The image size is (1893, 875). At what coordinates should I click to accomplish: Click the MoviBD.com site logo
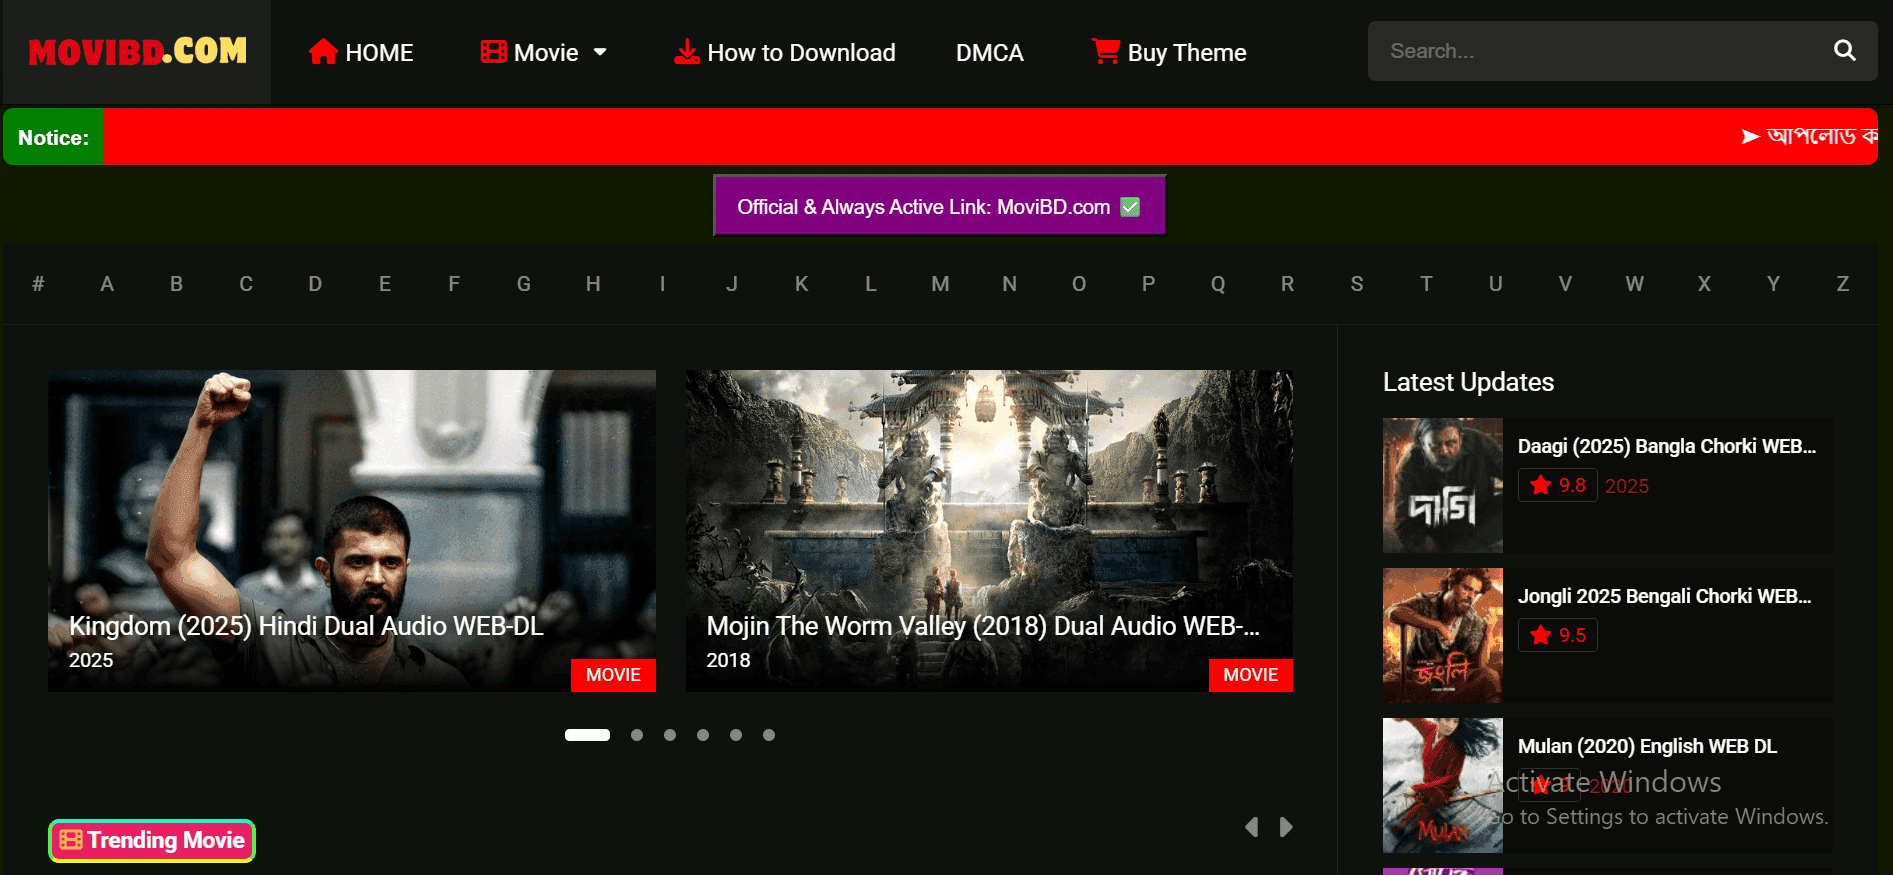click(x=137, y=52)
